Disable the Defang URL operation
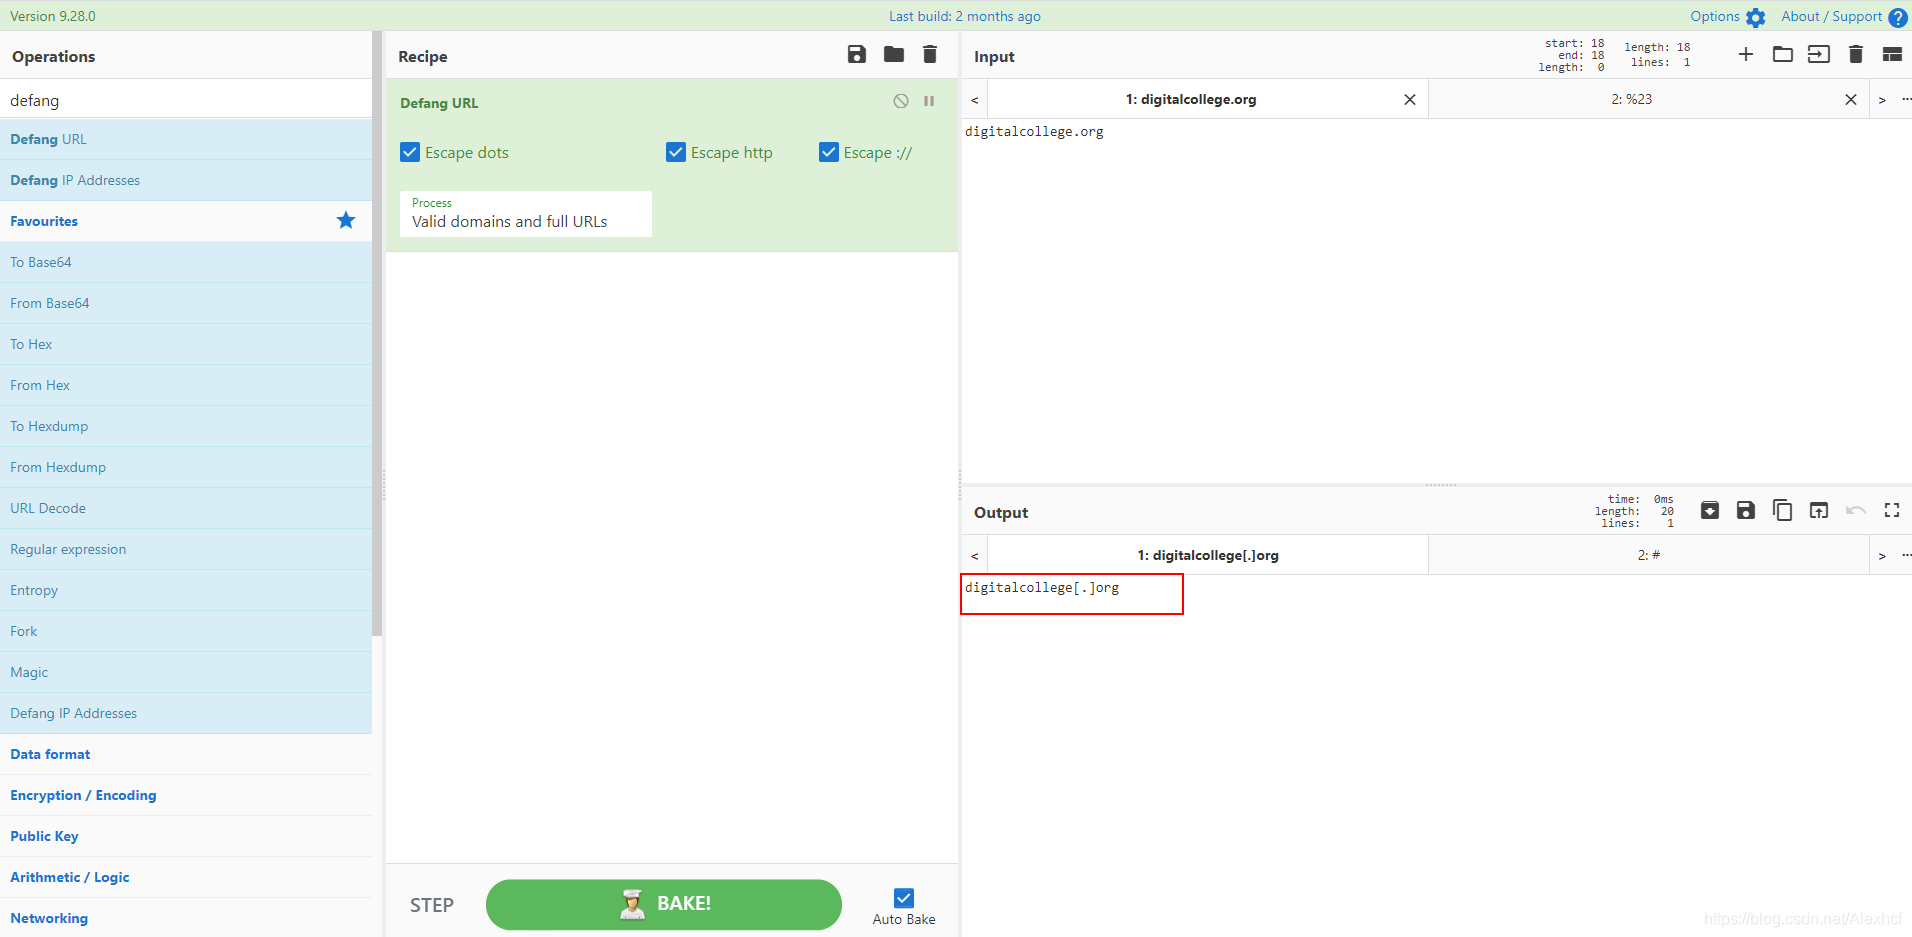This screenshot has width=1912, height=937. click(x=901, y=101)
